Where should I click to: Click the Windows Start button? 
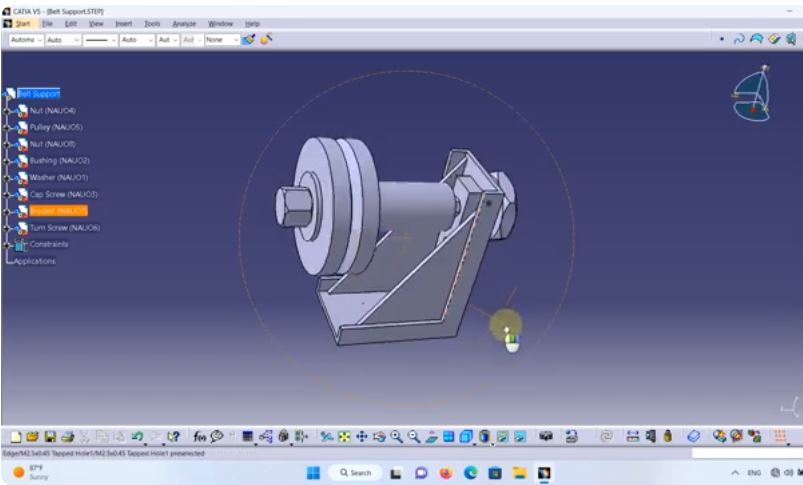(x=313, y=473)
